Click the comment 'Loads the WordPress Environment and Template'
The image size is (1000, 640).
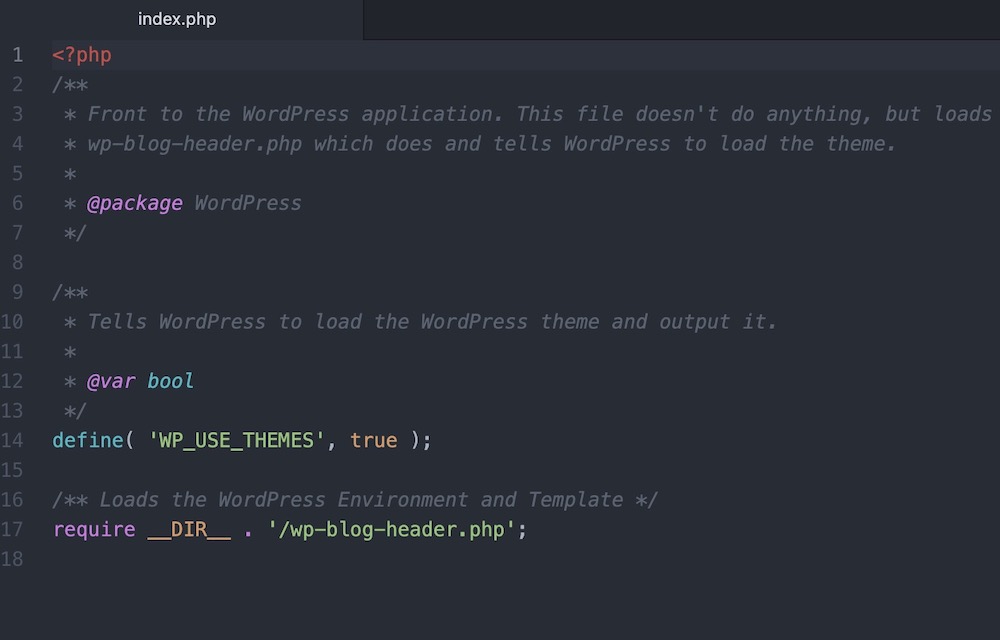(x=361, y=500)
